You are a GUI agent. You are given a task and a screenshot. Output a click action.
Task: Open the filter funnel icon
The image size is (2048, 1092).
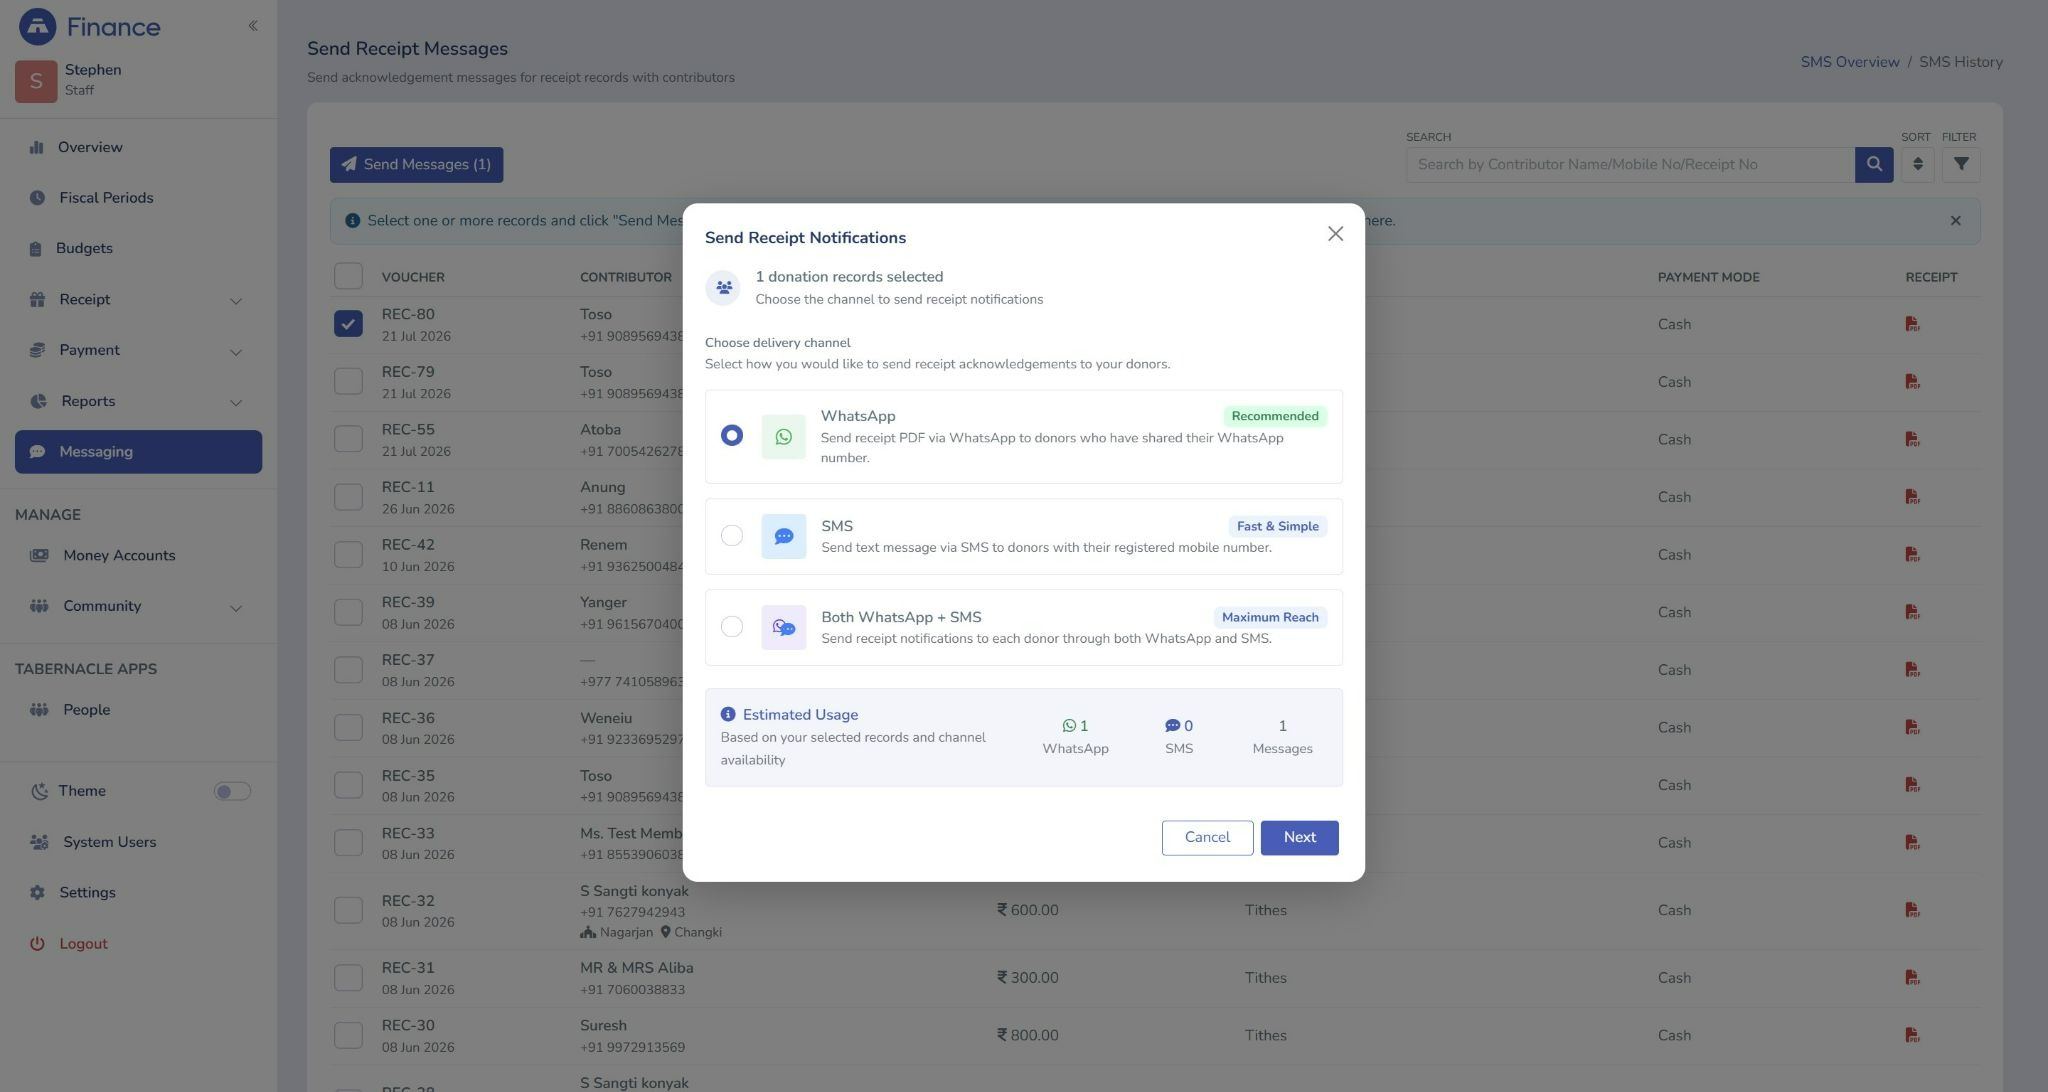(1961, 165)
